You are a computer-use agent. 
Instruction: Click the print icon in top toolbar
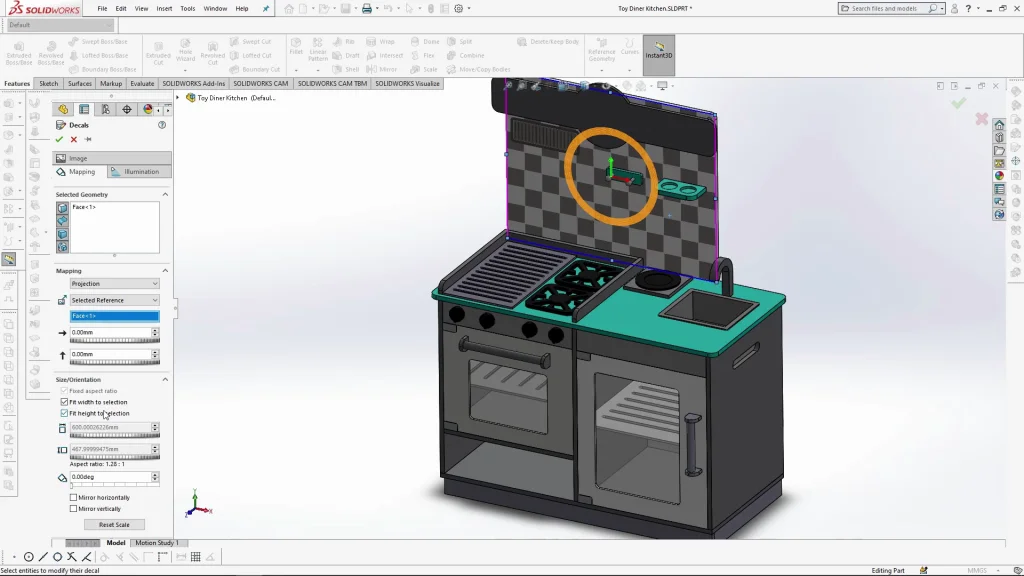[366, 9]
